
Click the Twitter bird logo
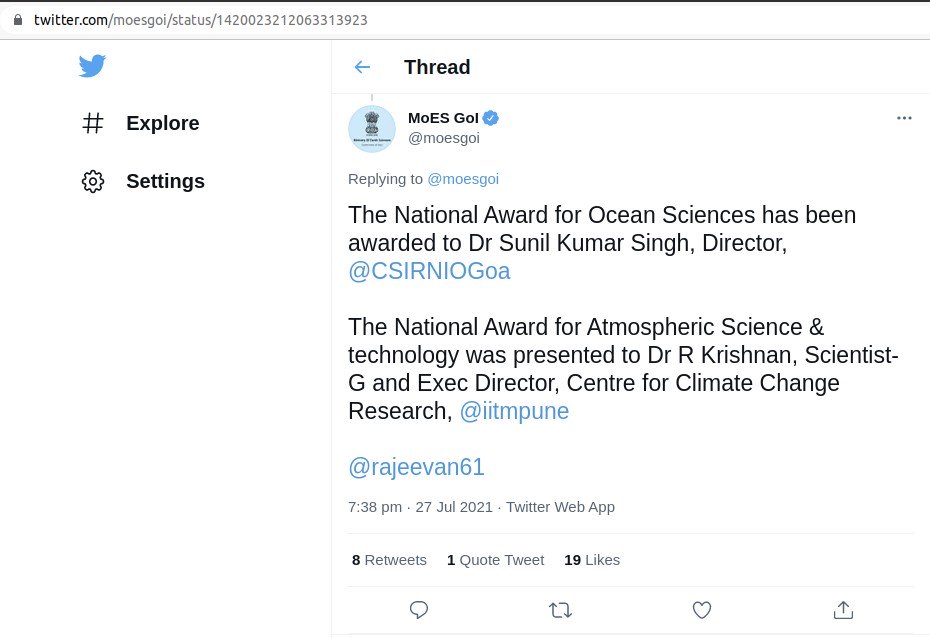coord(92,66)
